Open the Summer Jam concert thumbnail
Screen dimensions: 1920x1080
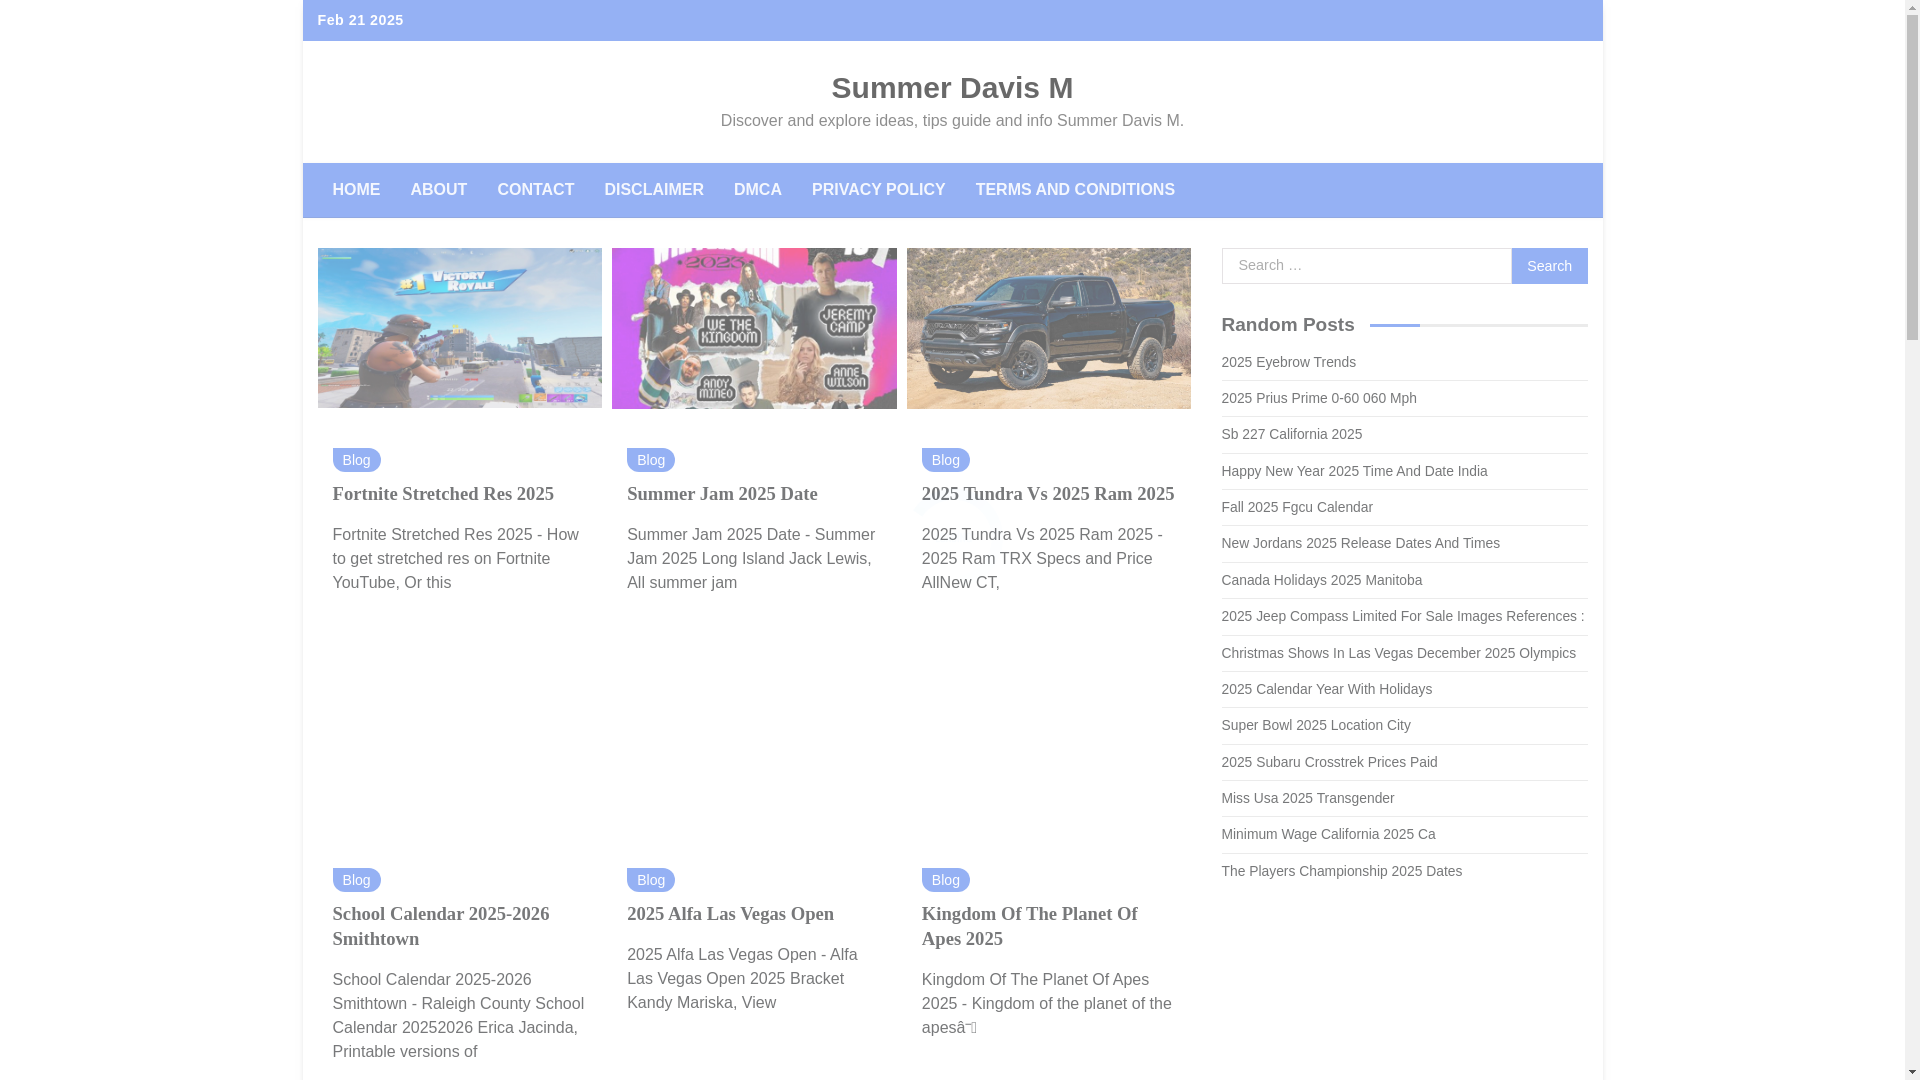754,328
